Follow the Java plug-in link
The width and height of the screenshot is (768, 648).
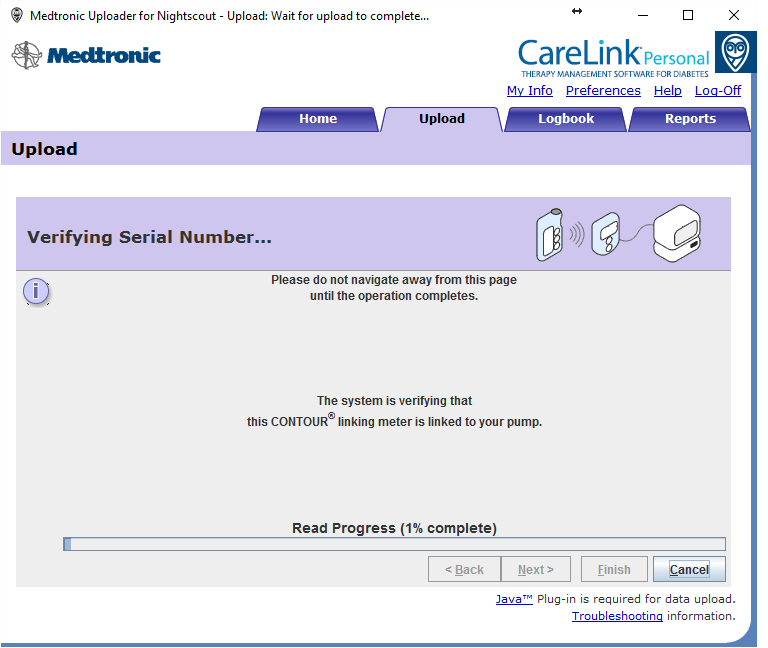point(514,599)
